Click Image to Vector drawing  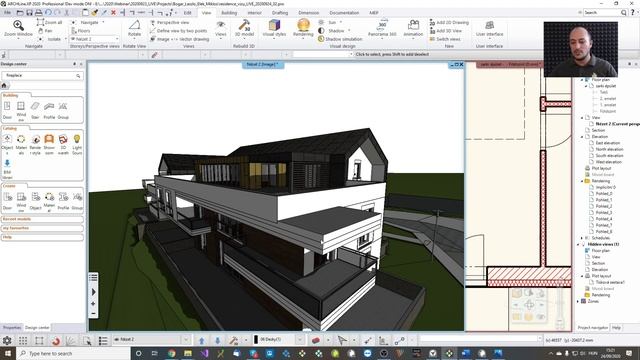pyautogui.click(x=180, y=39)
